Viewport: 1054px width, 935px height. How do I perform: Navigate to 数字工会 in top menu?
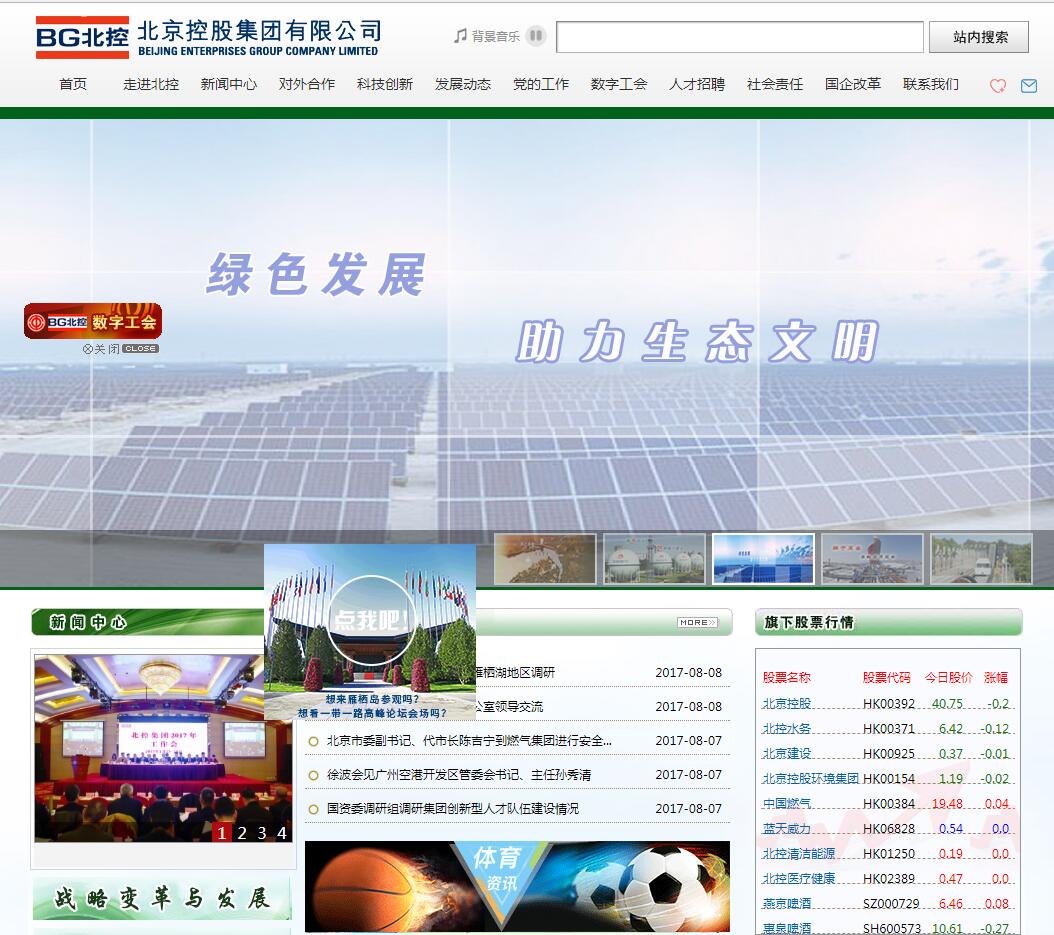tap(618, 84)
